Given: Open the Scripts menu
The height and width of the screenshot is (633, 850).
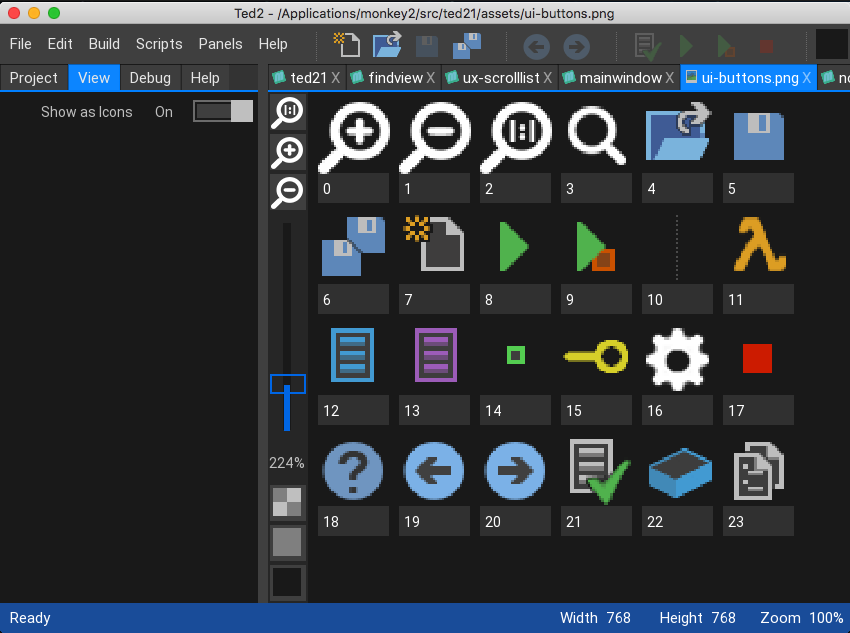Looking at the screenshot, I should [x=159, y=44].
